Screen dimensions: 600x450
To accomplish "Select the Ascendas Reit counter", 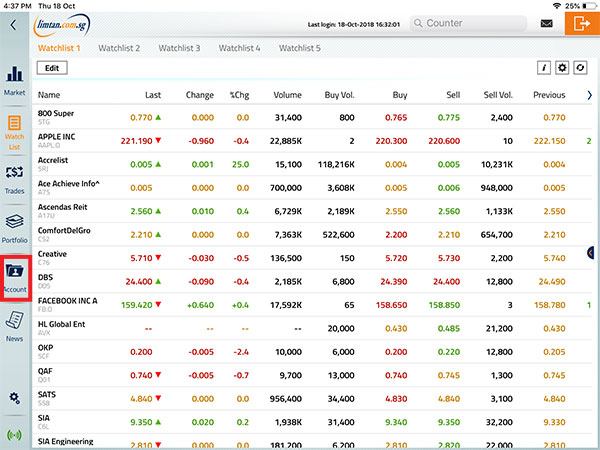I will 62,207.
